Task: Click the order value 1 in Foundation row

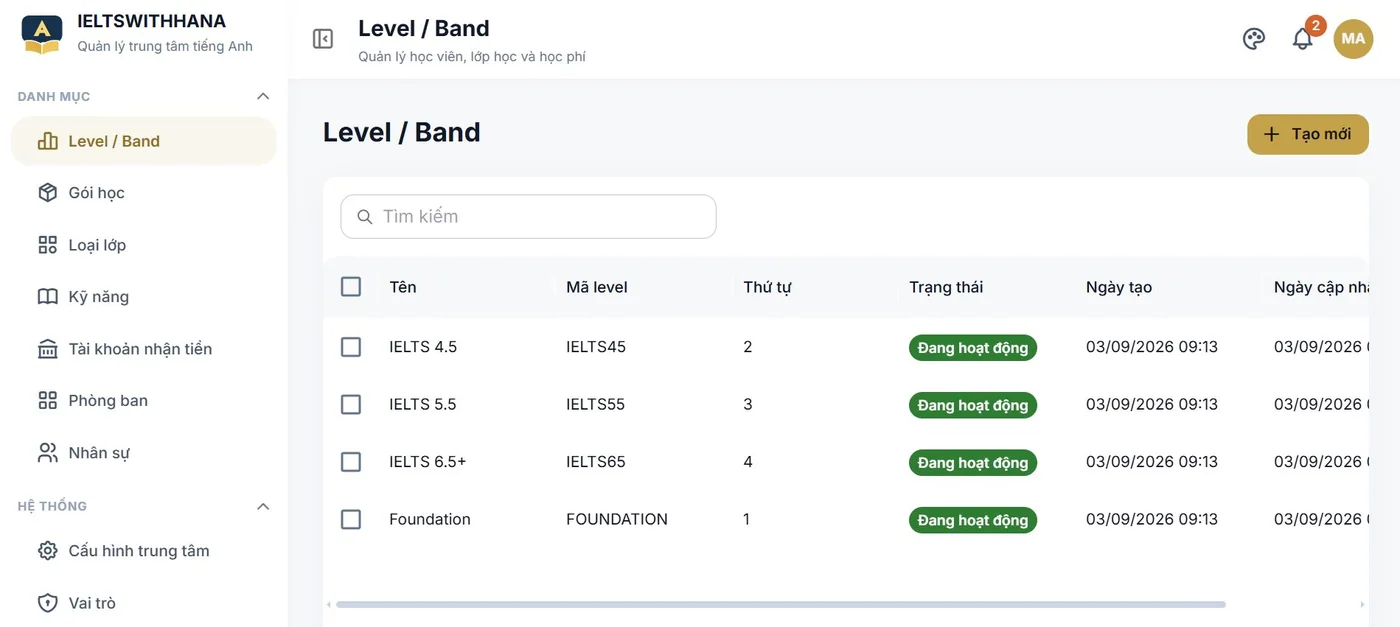Action: [x=747, y=520]
